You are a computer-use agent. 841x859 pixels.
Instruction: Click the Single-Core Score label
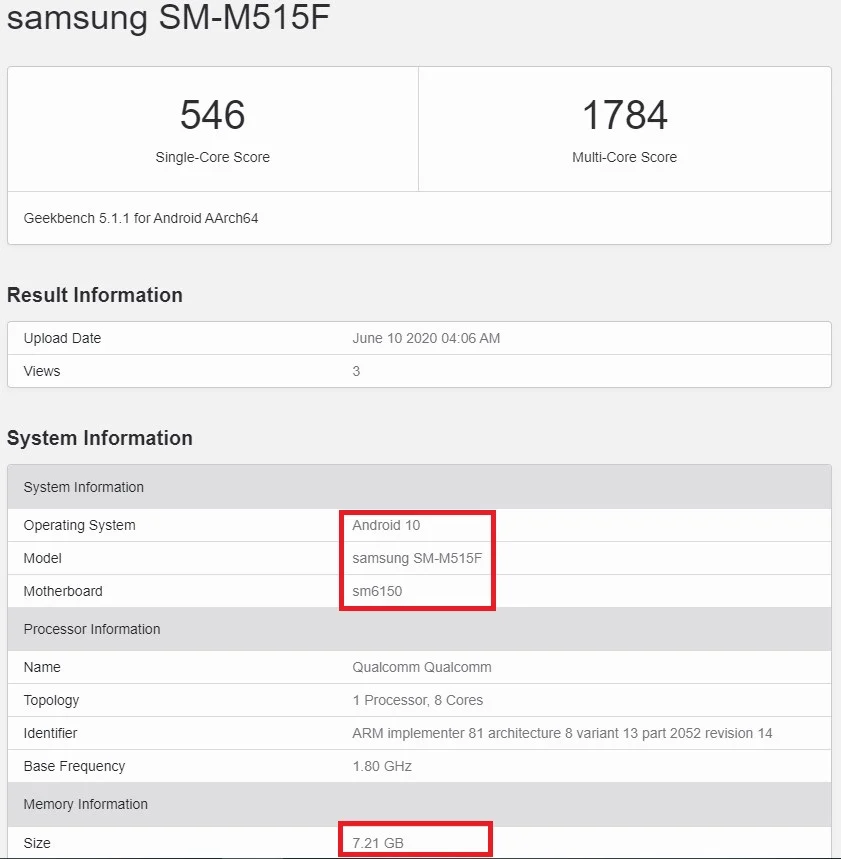click(x=213, y=157)
